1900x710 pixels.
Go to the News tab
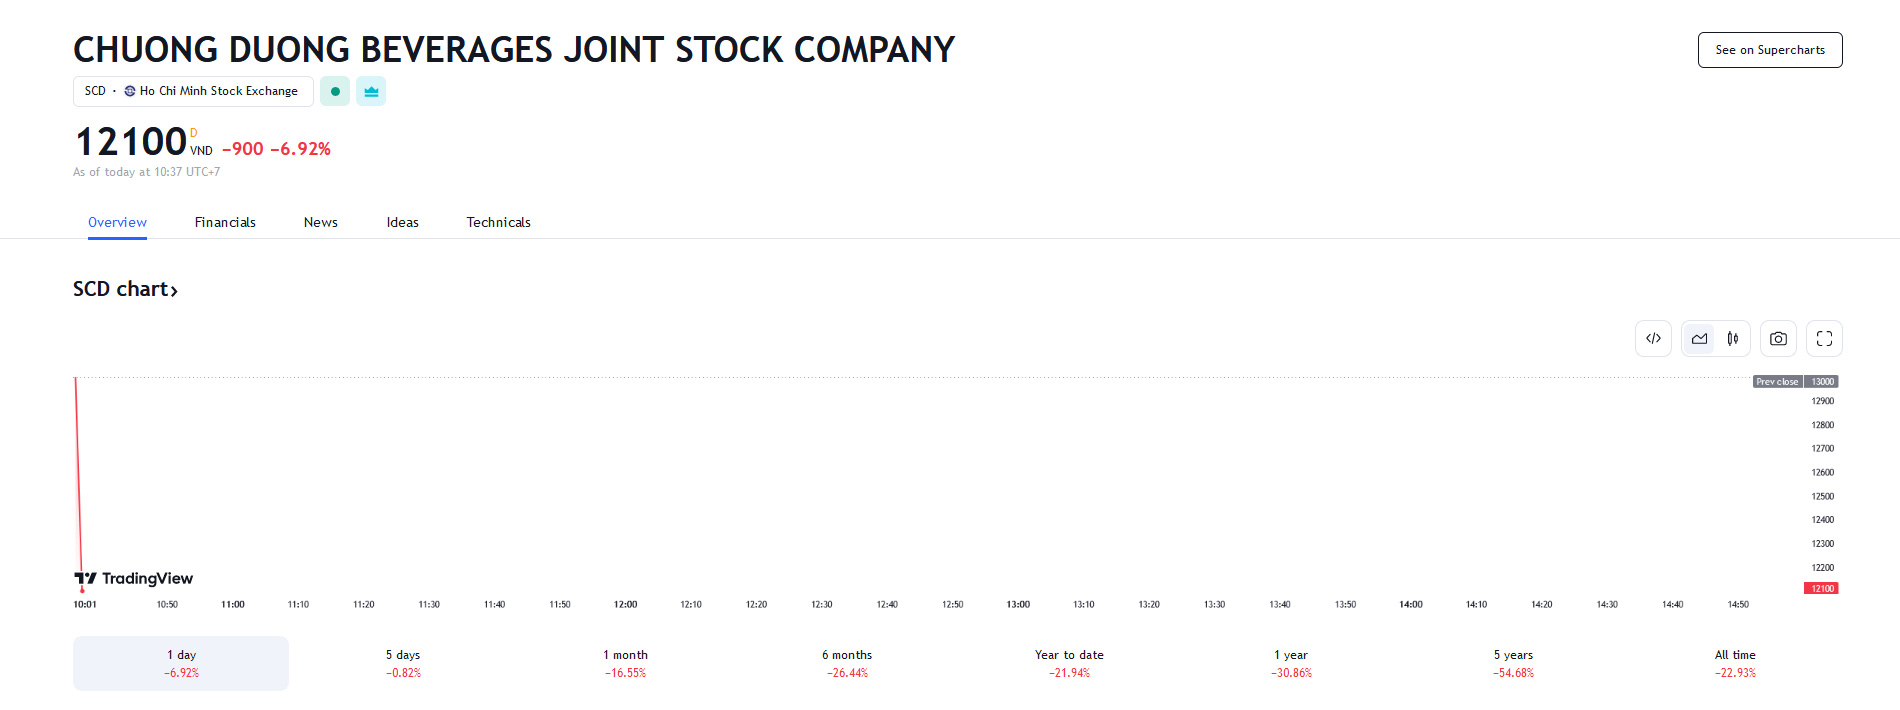point(321,222)
